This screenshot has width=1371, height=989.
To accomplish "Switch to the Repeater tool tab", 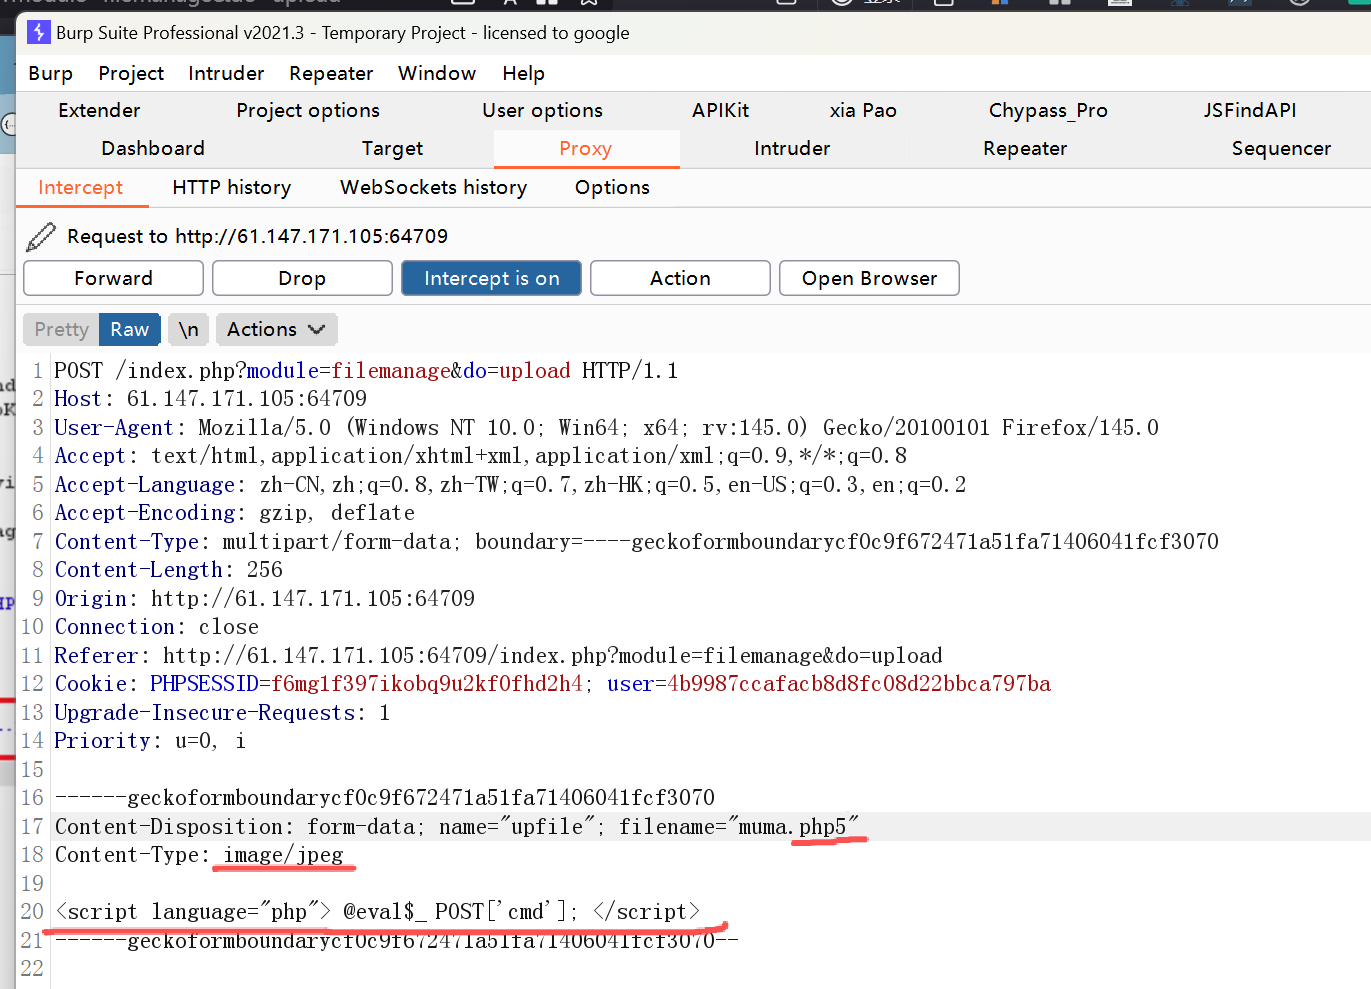I will (1025, 148).
